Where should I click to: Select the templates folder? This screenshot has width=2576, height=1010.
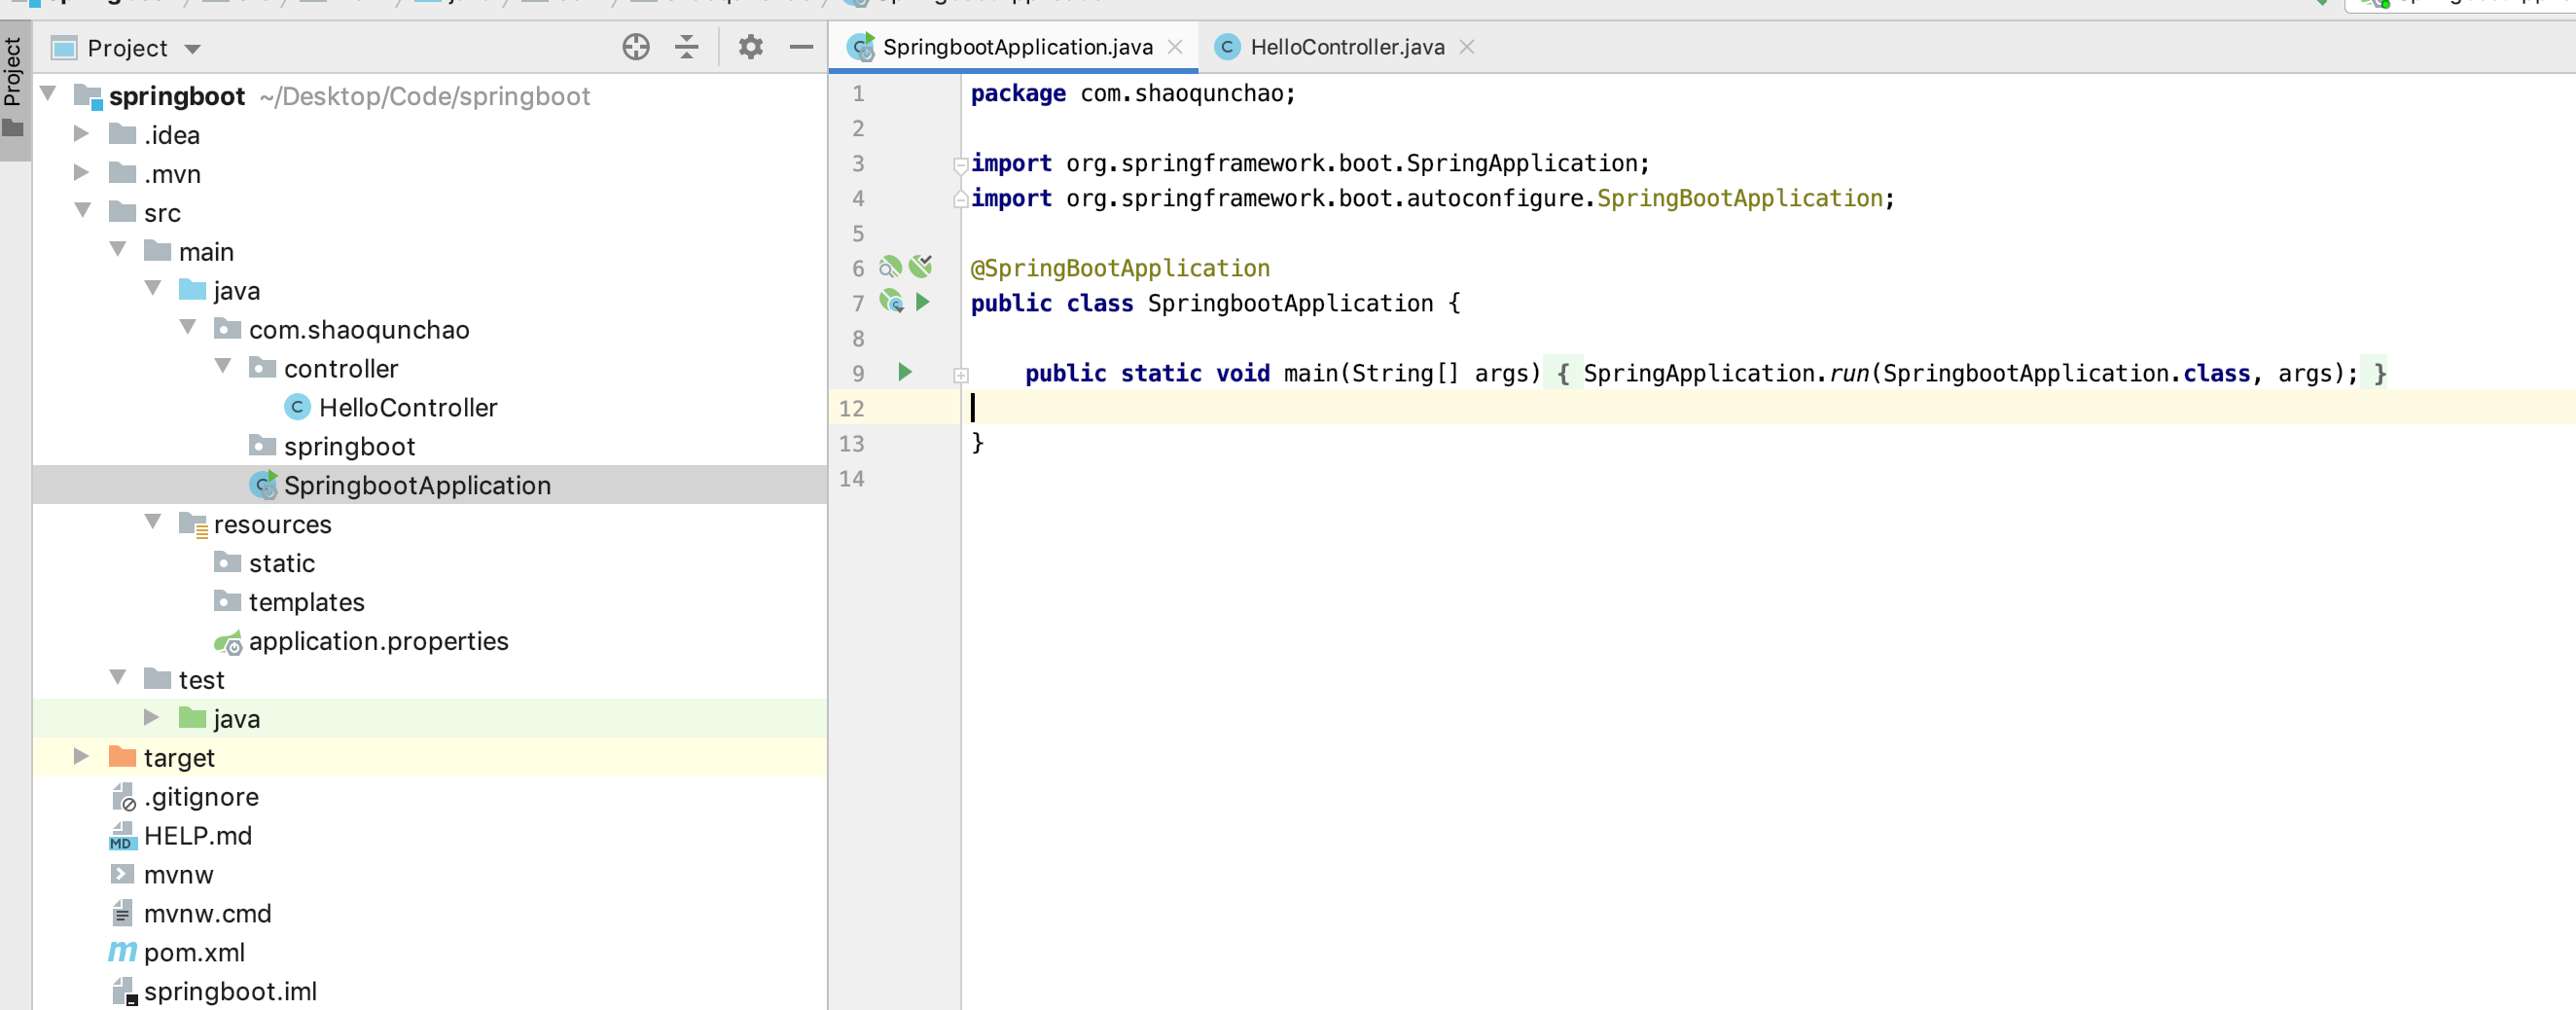coord(306,602)
